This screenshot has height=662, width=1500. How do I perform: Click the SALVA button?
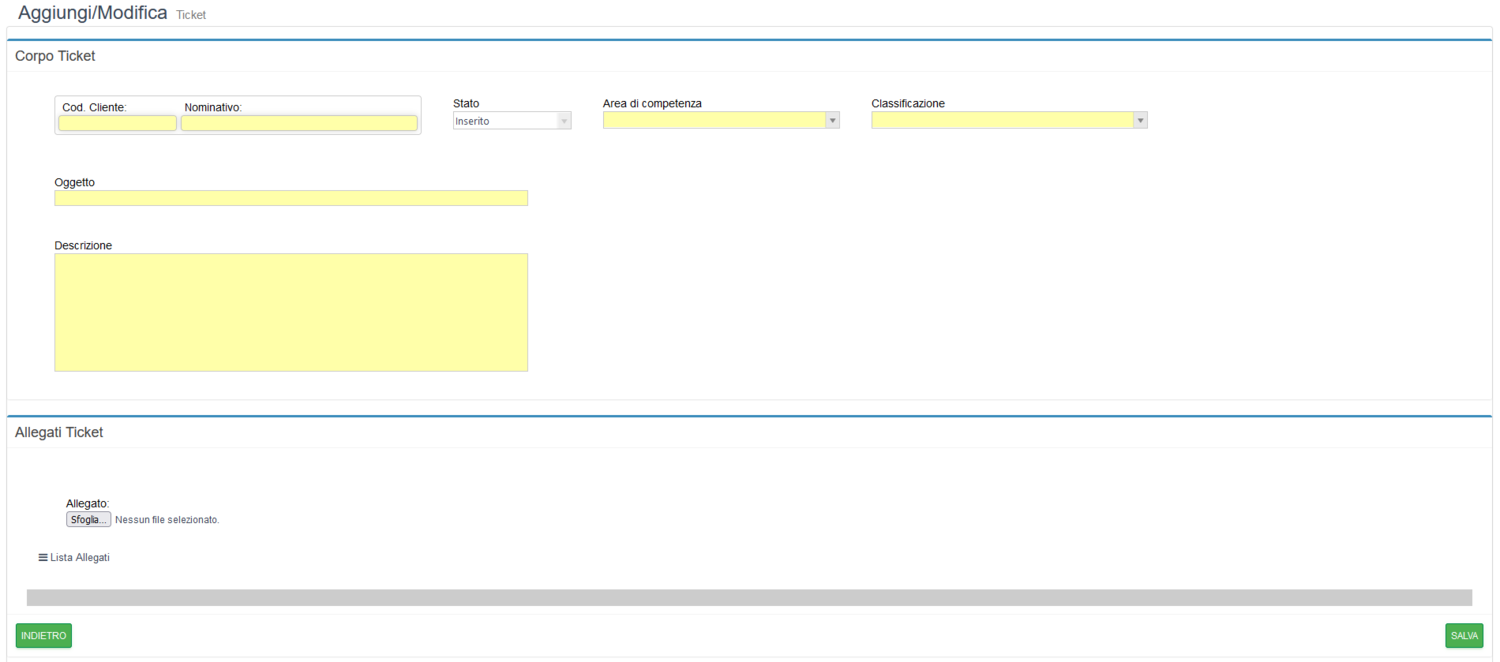1464,636
